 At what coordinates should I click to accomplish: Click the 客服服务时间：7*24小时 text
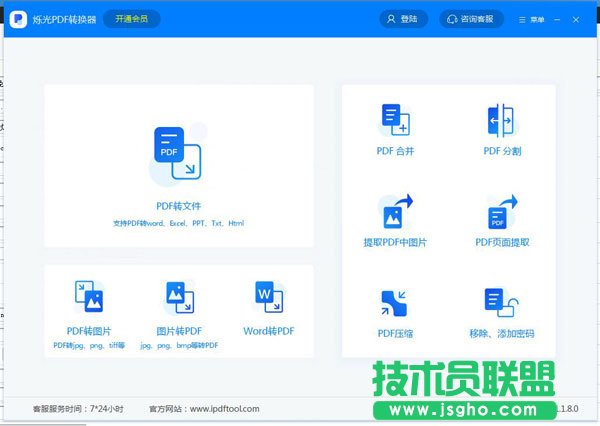pos(78,409)
